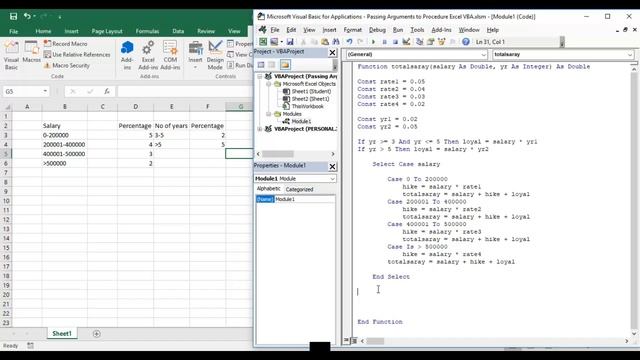
Task: Open the Debug menu in VBA editor
Action: coord(377,30)
